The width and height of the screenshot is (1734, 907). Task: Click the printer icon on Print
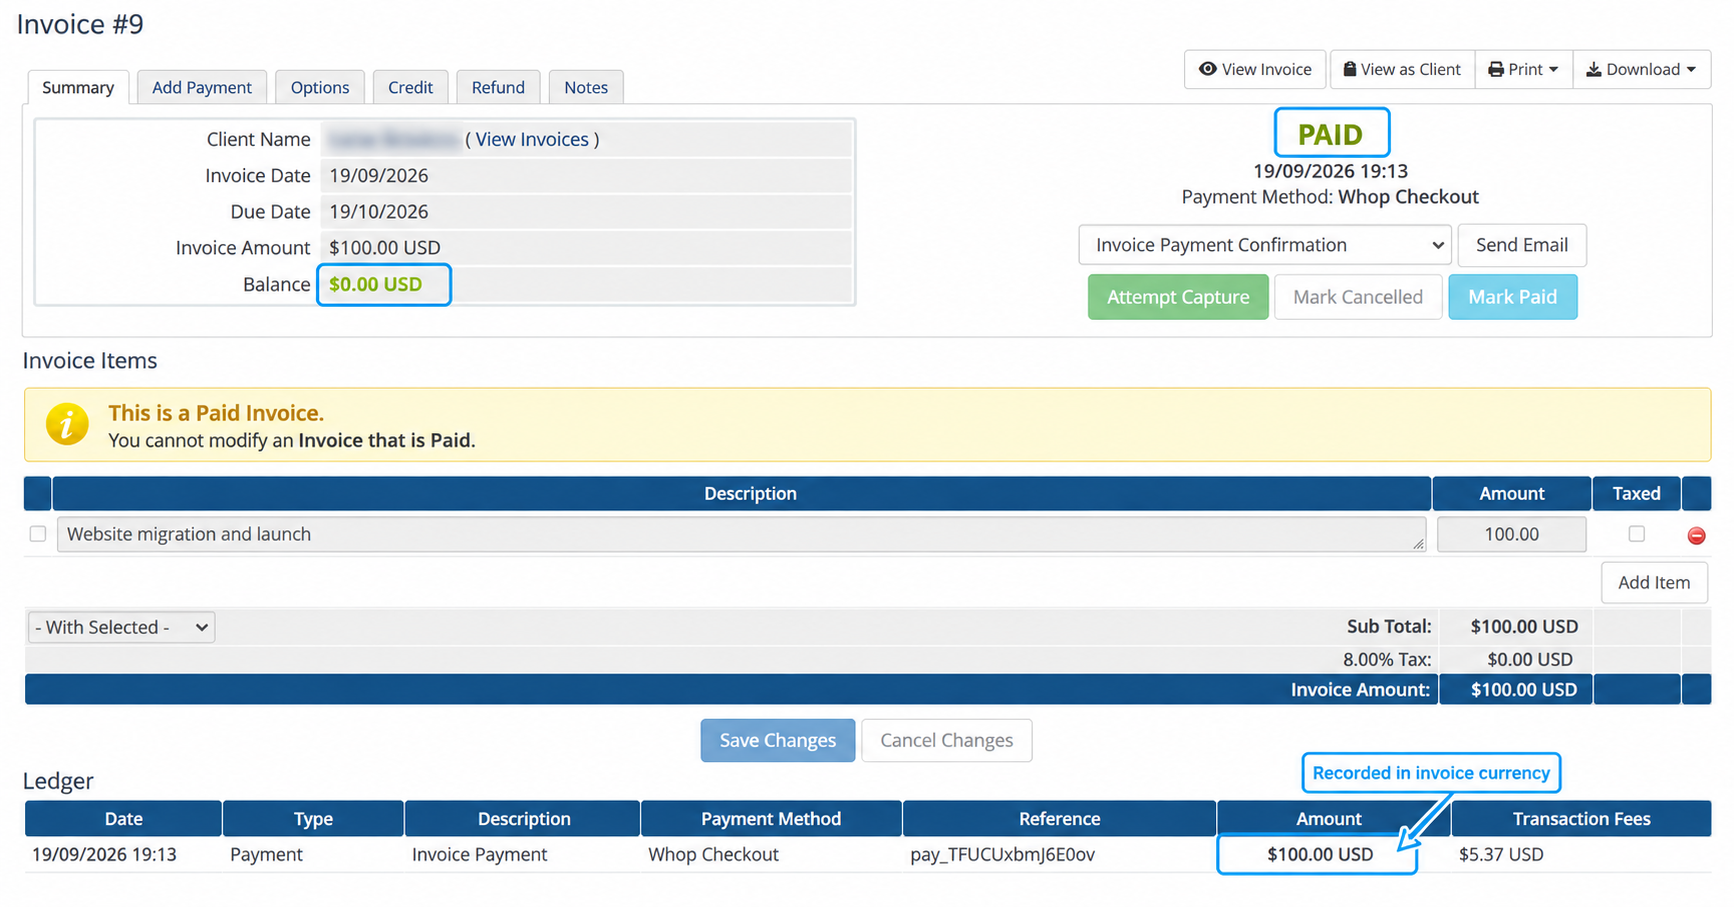pos(1496,69)
